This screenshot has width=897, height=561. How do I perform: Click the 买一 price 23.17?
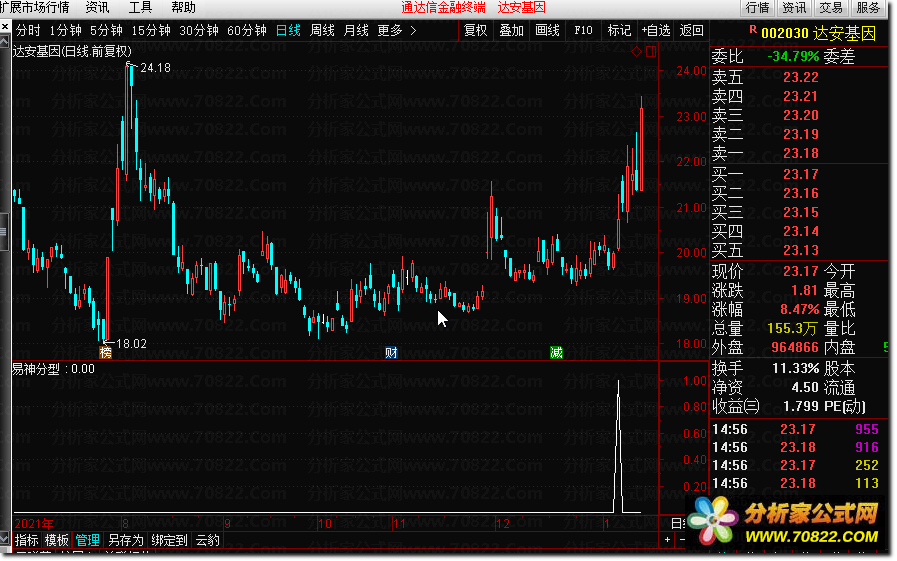click(x=800, y=174)
